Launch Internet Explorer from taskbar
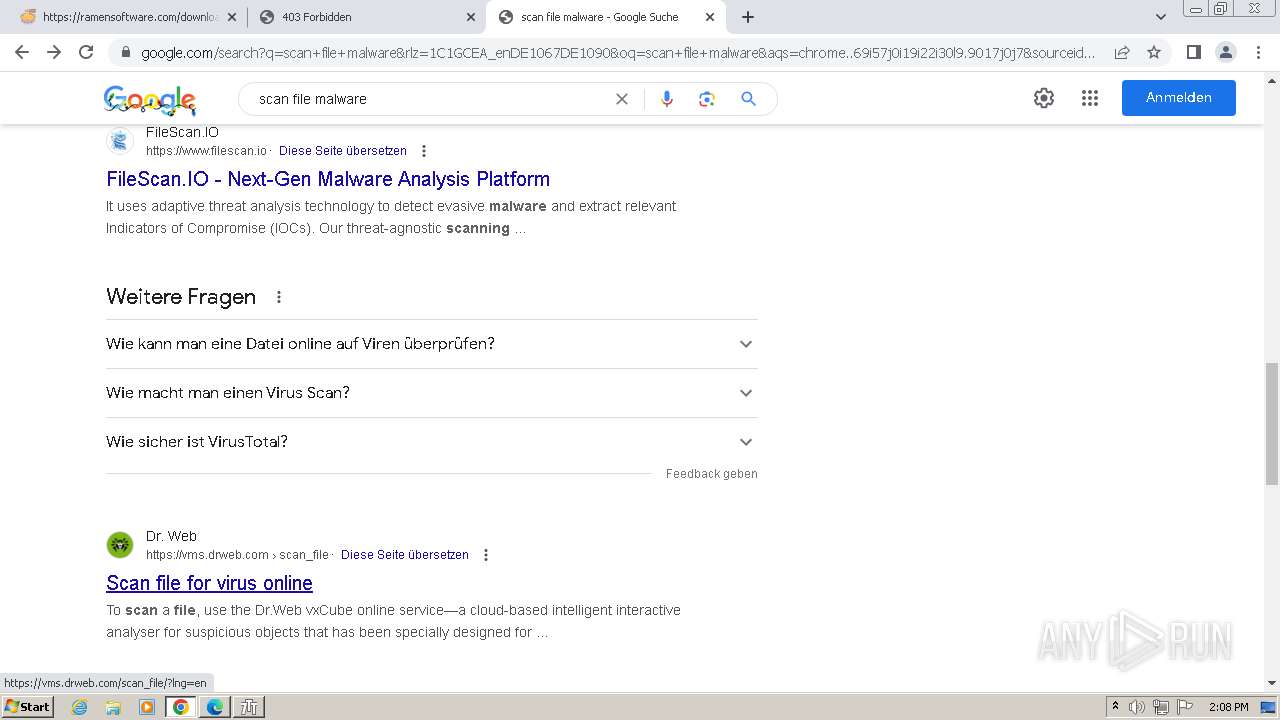Screen dimensions: 1280x720 coord(80,707)
